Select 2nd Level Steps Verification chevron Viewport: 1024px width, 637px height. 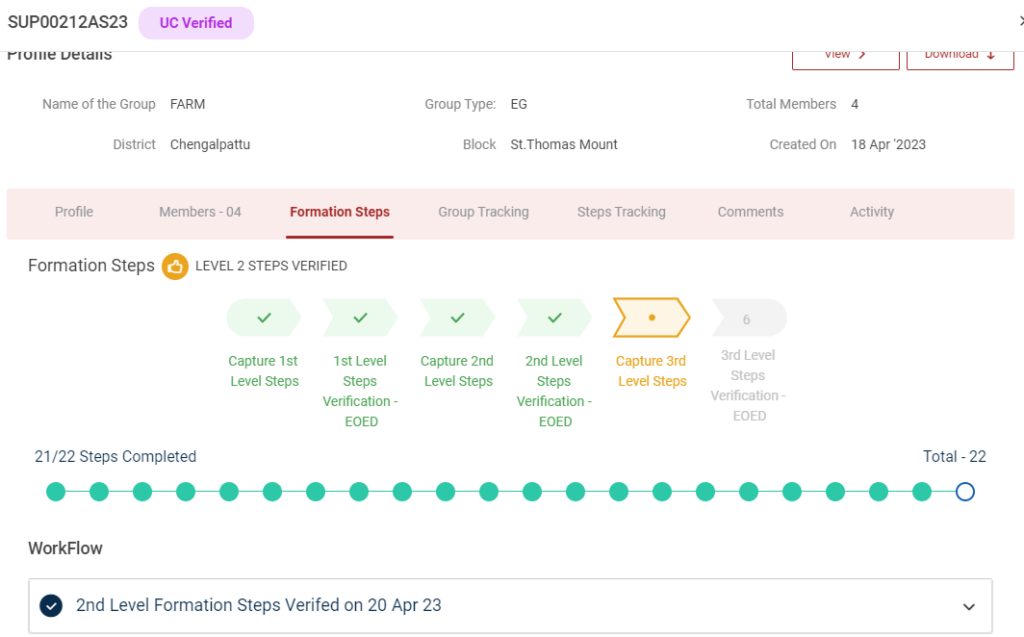(554, 317)
